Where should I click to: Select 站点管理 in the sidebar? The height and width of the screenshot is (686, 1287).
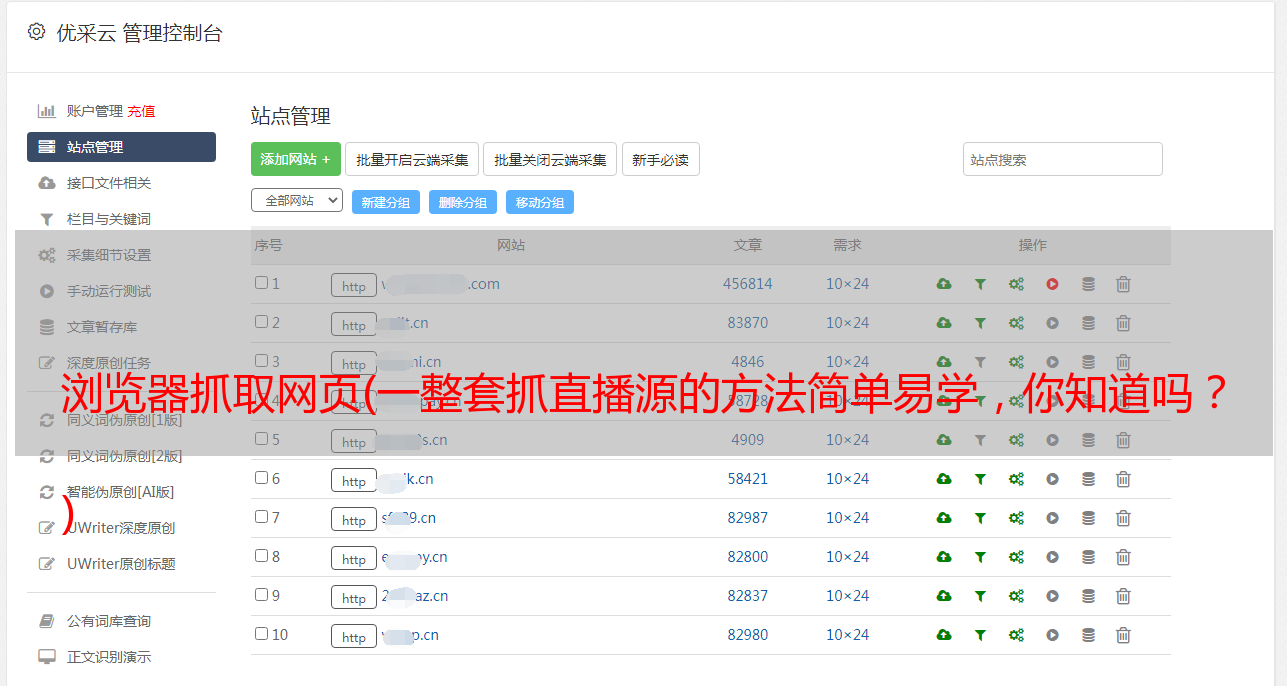tap(121, 147)
